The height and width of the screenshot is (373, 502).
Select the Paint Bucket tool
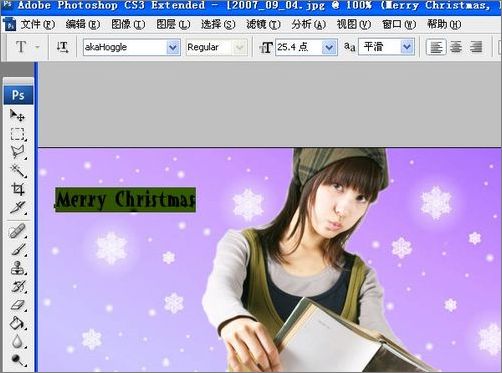(x=17, y=323)
